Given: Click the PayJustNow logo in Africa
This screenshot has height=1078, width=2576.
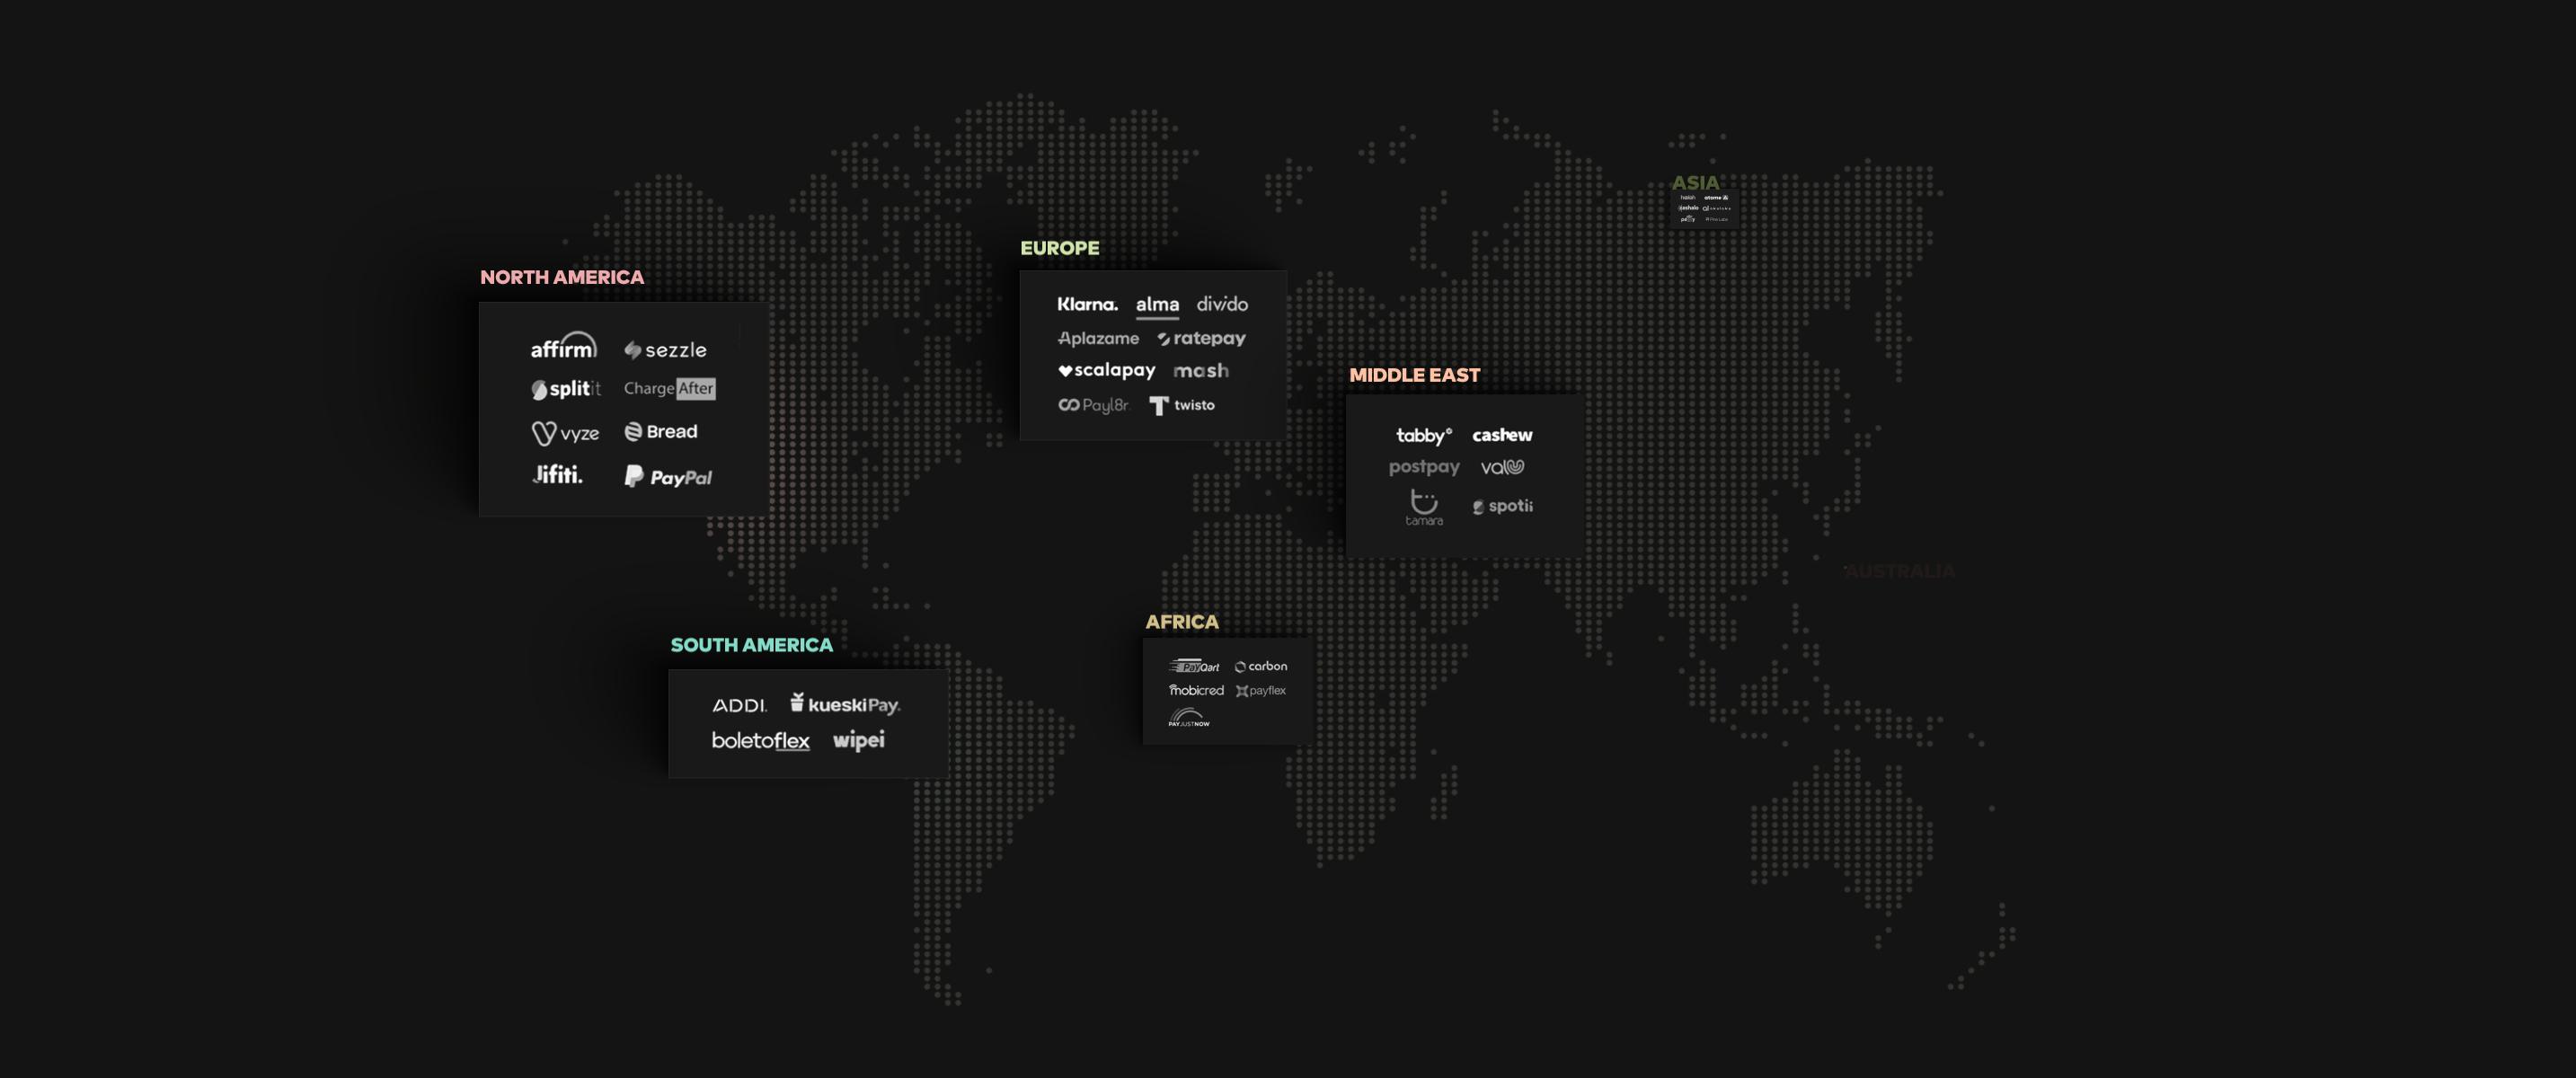Looking at the screenshot, I should tap(1188, 717).
